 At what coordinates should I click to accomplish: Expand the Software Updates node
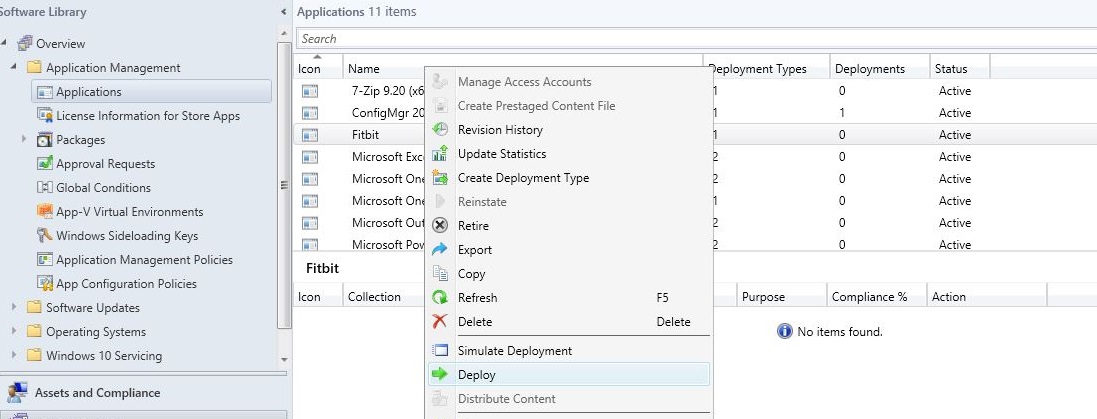[x=15, y=307]
